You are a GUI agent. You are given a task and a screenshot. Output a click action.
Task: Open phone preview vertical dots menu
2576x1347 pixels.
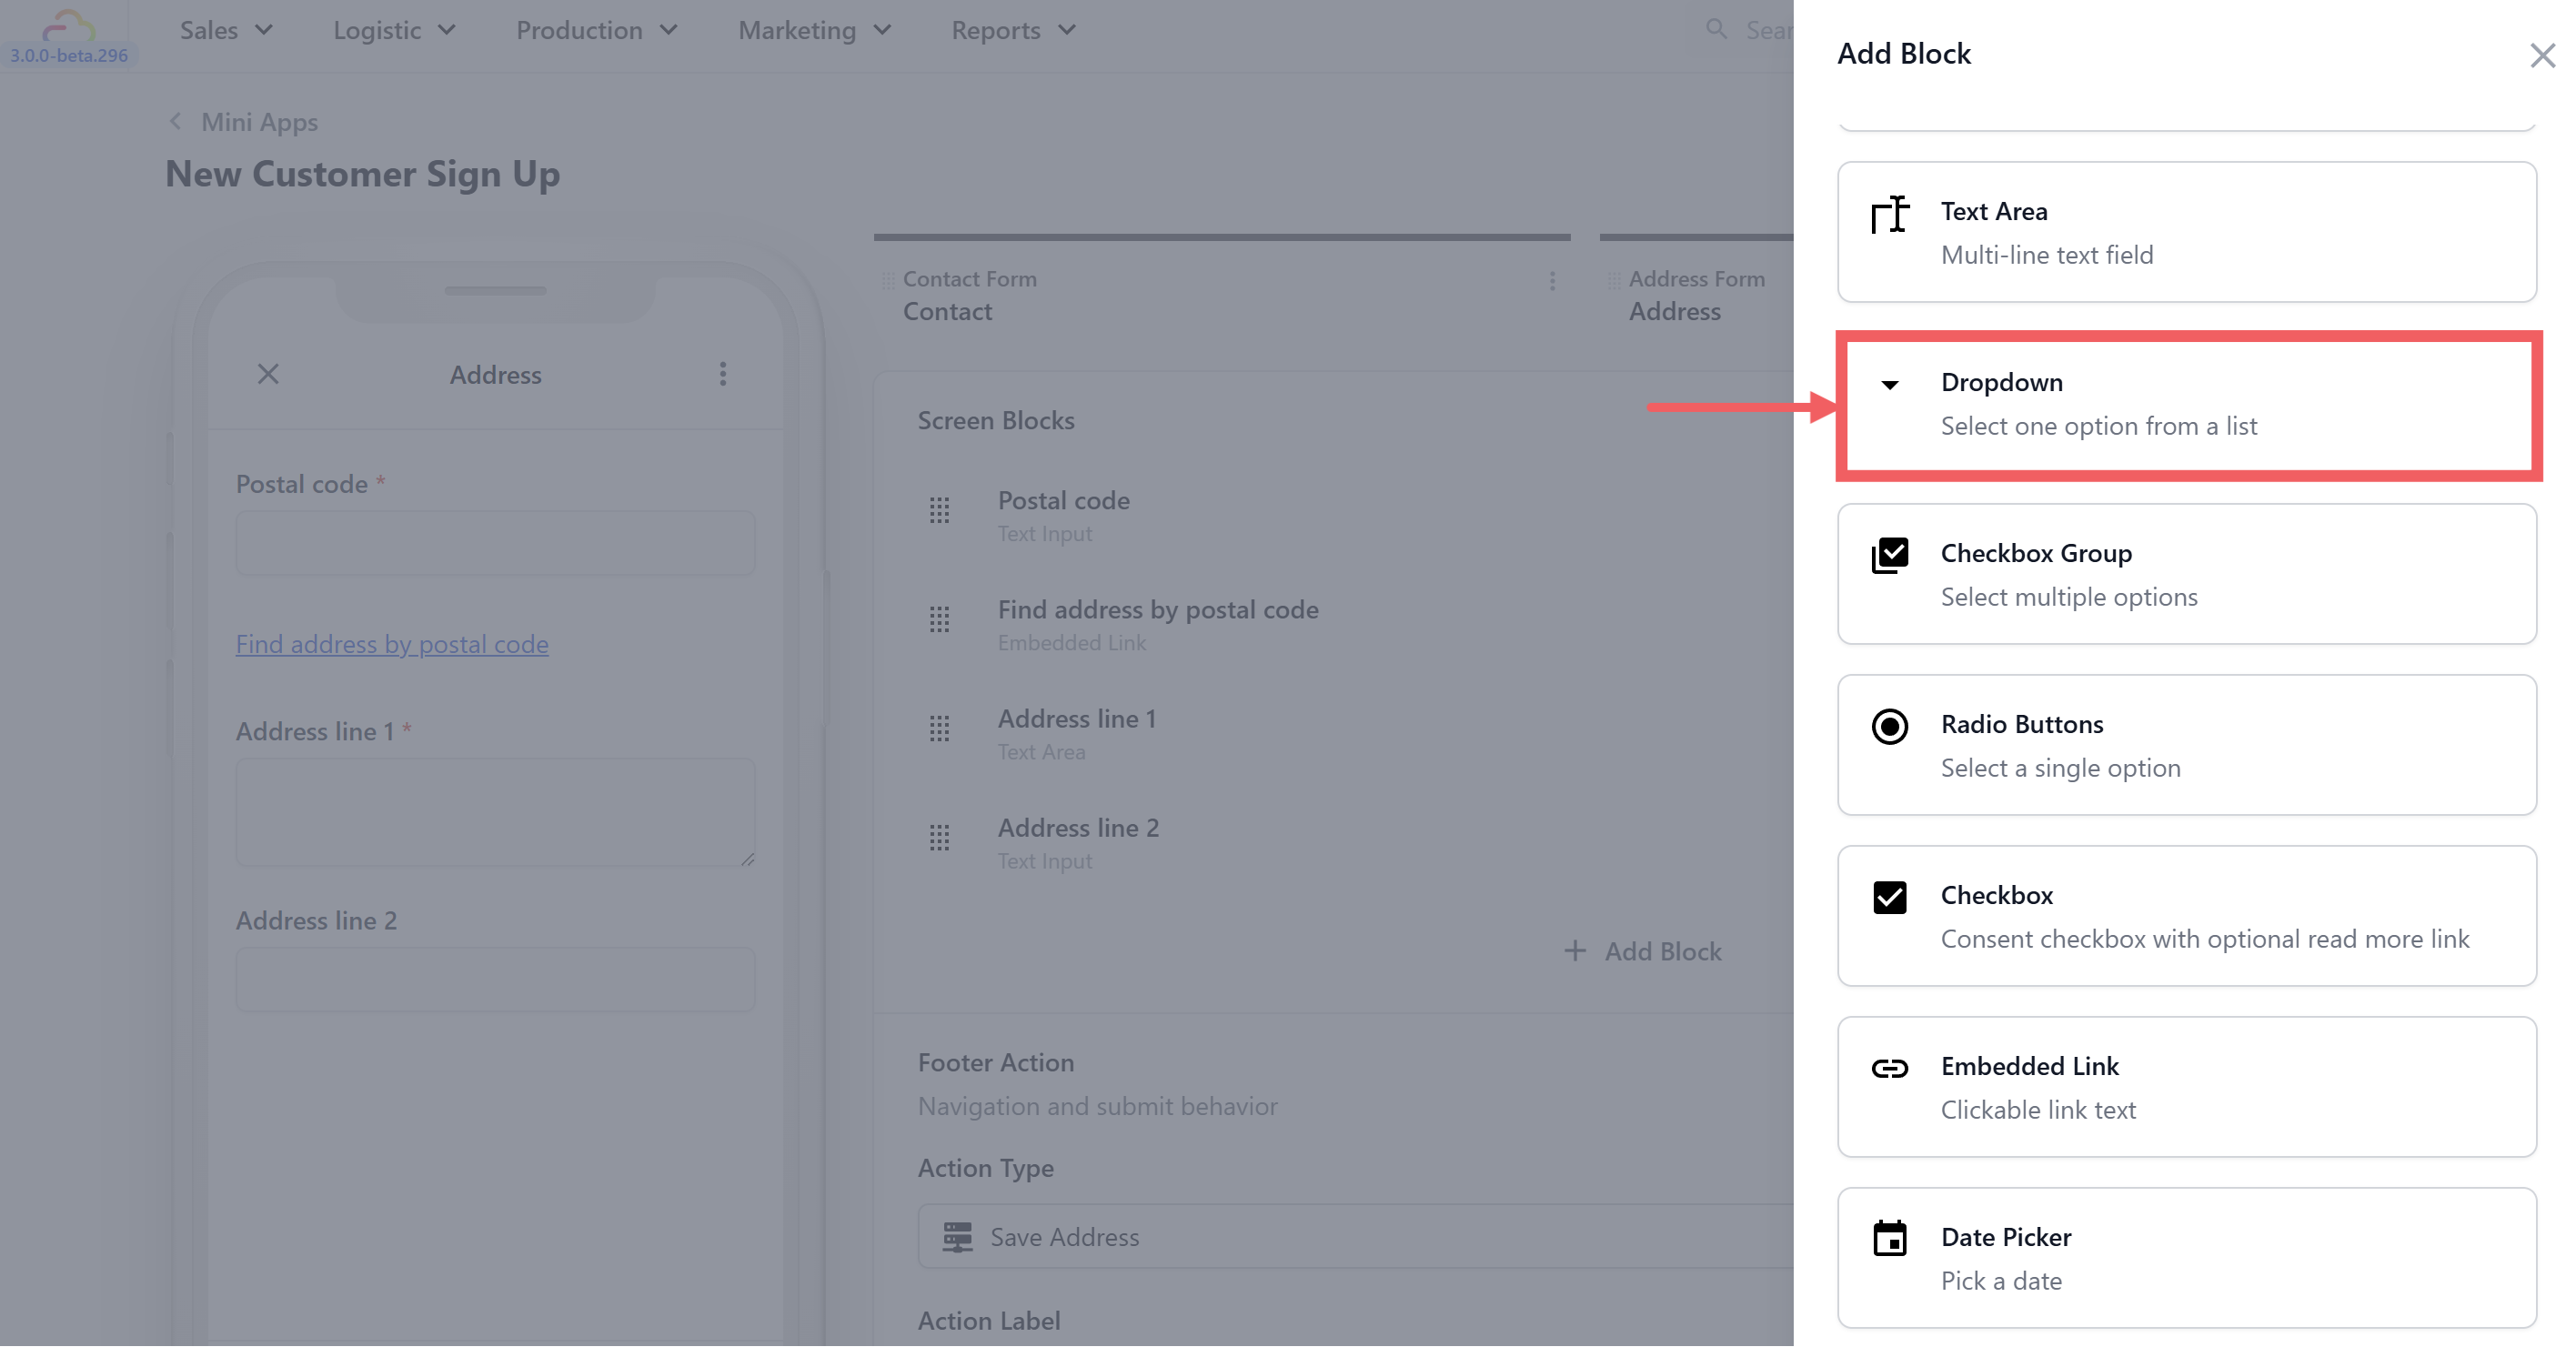point(723,375)
